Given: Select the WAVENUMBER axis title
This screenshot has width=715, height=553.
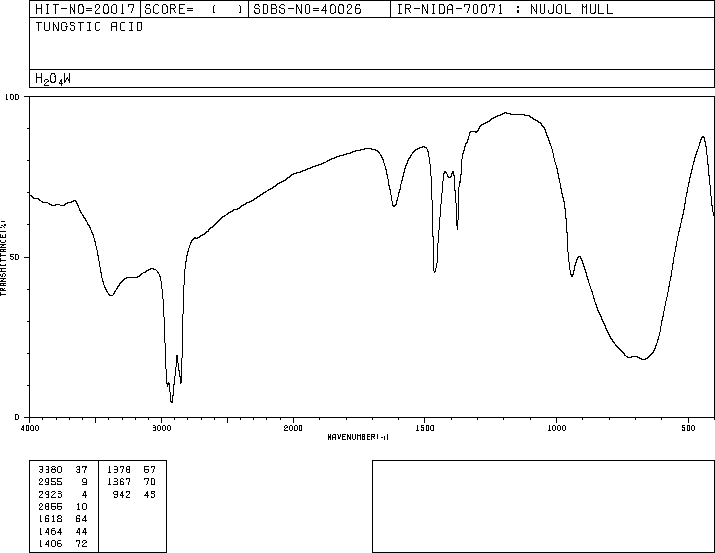Looking at the screenshot, I should click(x=358, y=437).
